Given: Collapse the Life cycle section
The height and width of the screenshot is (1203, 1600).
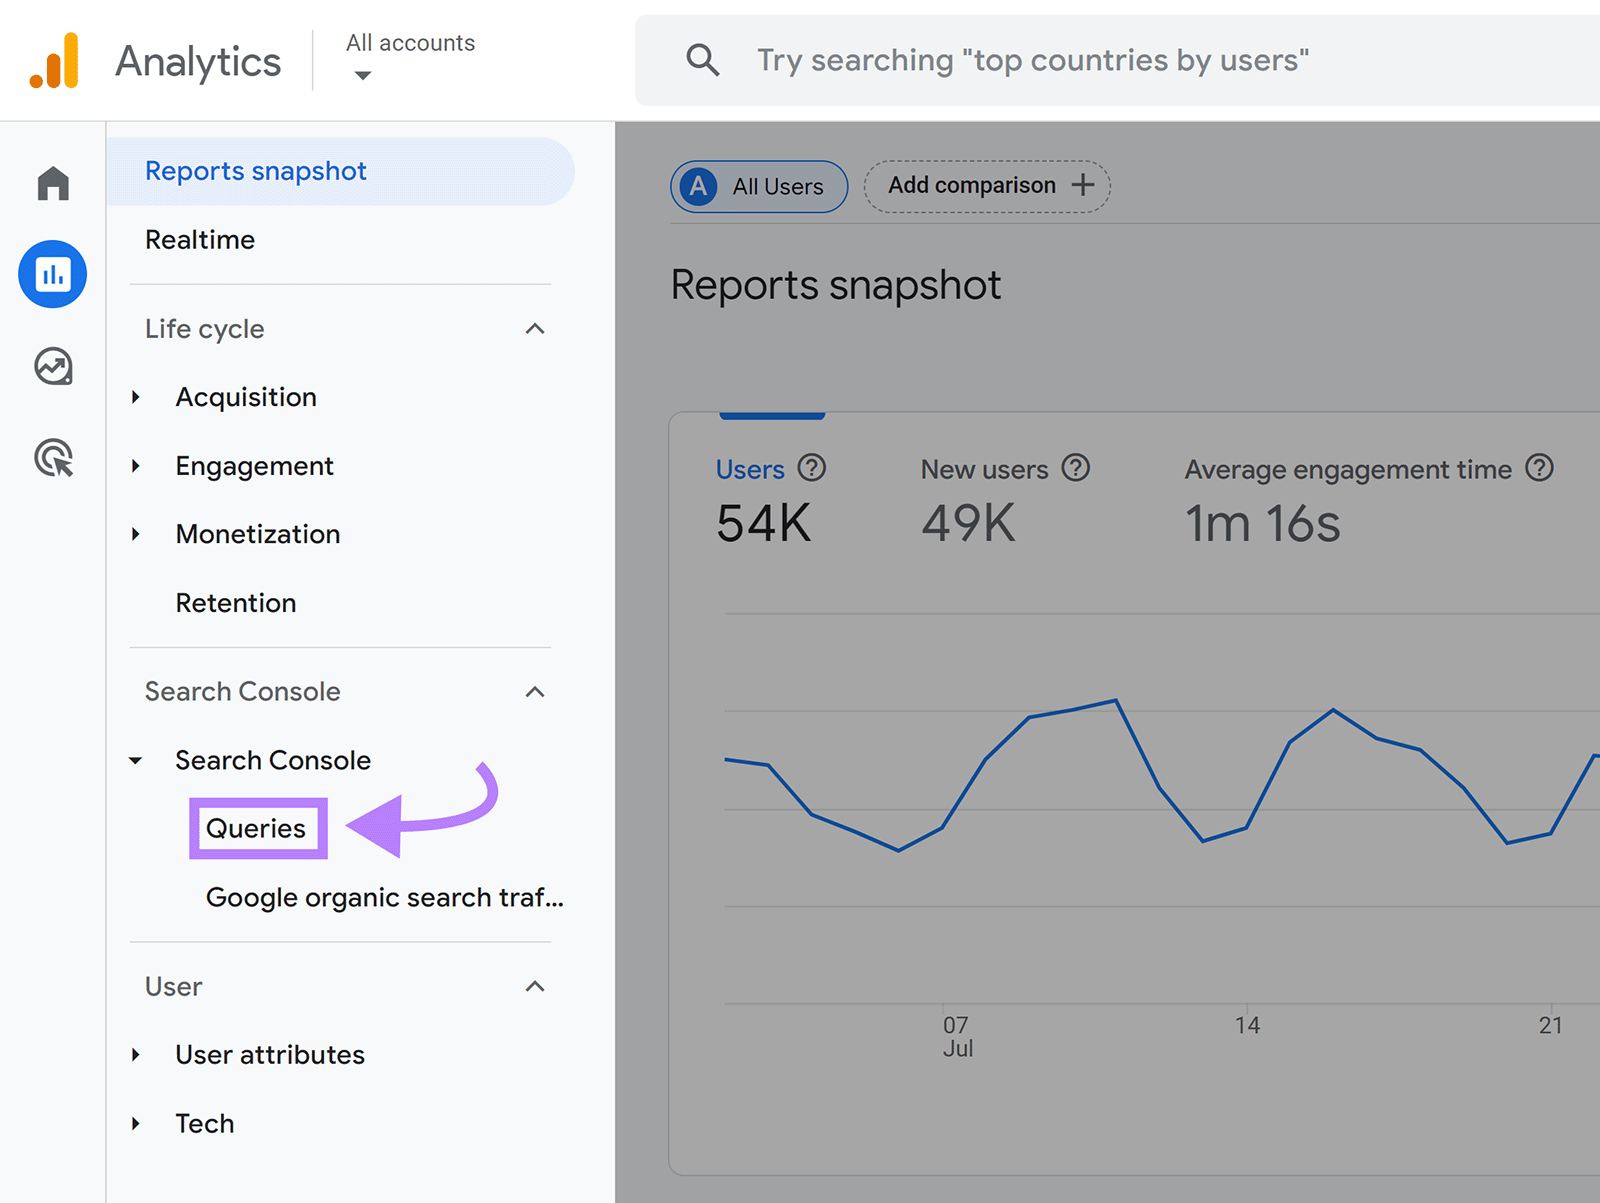Looking at the screenshot, I should pos(536,328).
